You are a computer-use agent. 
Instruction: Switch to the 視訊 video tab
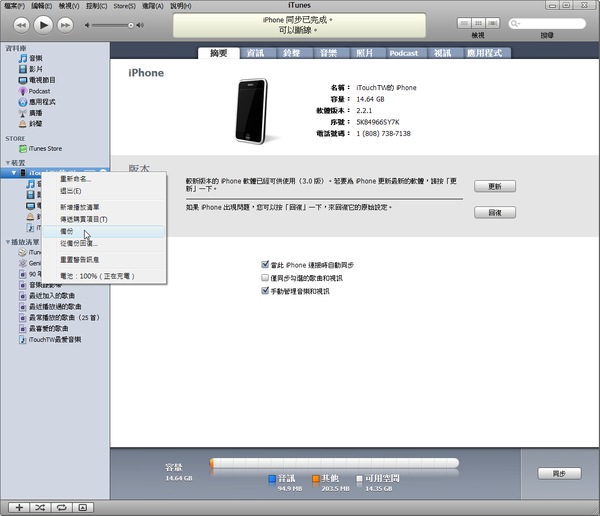click(x=443, y=53)
